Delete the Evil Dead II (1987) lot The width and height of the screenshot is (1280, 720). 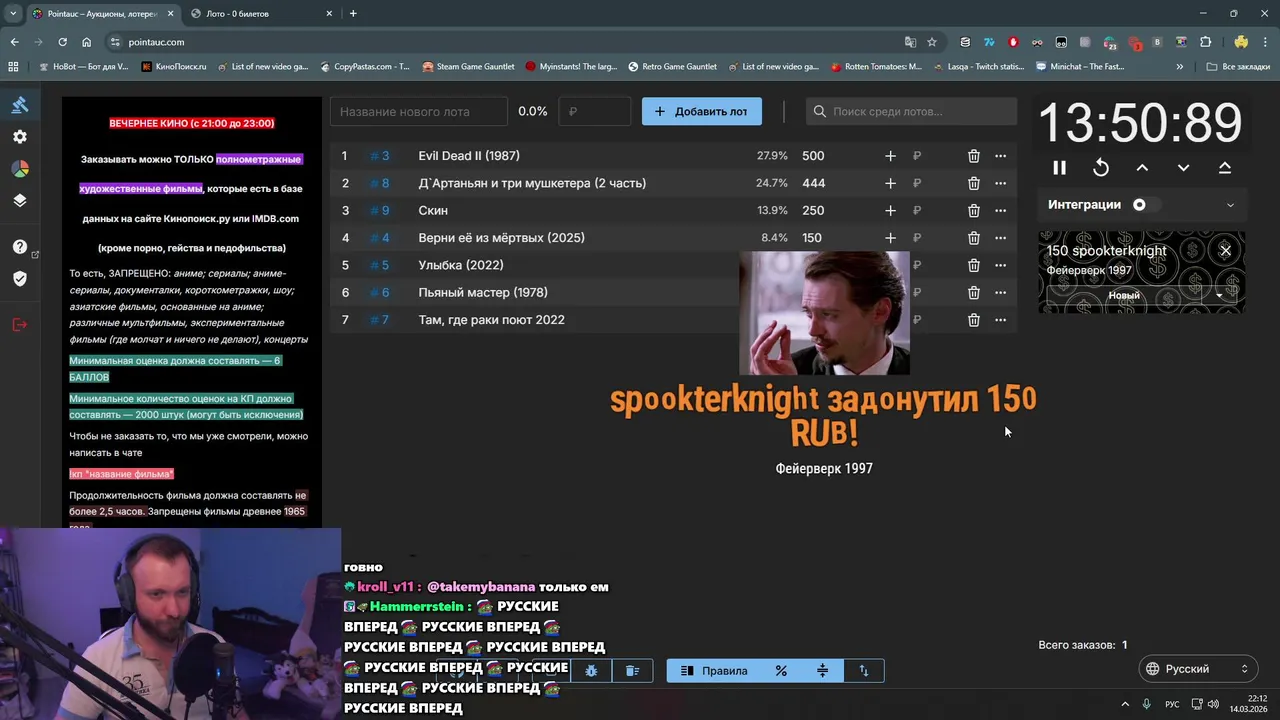pyautogui.click(x=973, y=156)
